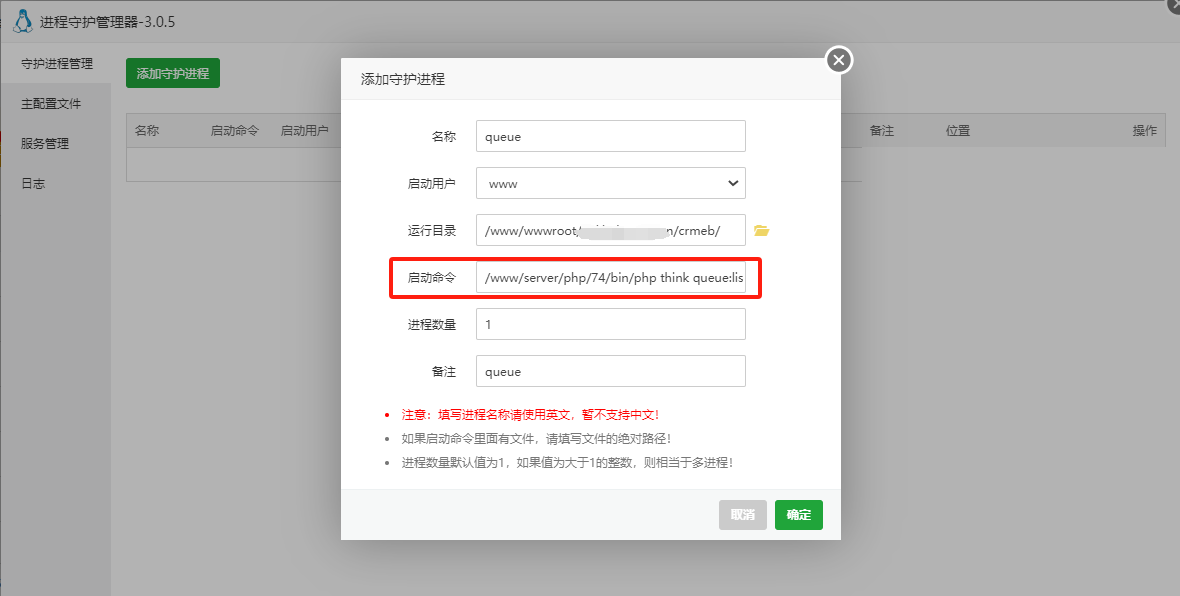Click the 位置 column header
Screen dimensions: 1180x596
pos(958,131)
